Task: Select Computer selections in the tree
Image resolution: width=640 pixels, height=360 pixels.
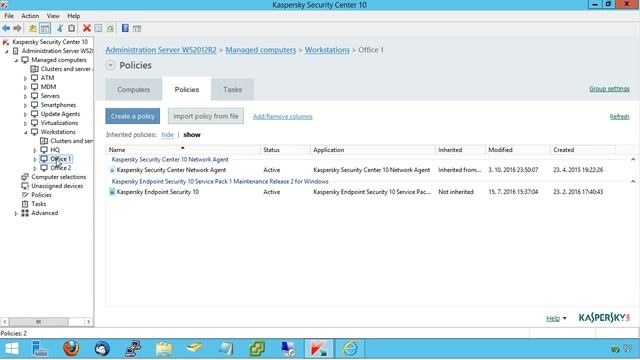Action: pos(59,177)
